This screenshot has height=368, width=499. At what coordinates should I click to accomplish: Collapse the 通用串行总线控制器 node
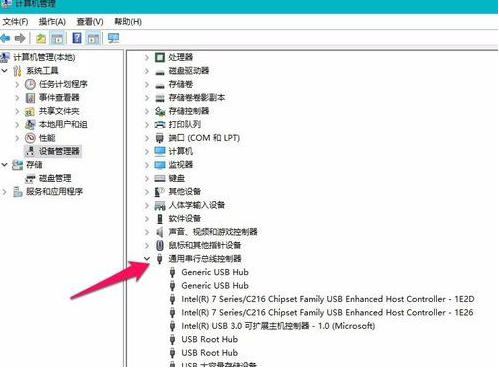coord(147,259)
